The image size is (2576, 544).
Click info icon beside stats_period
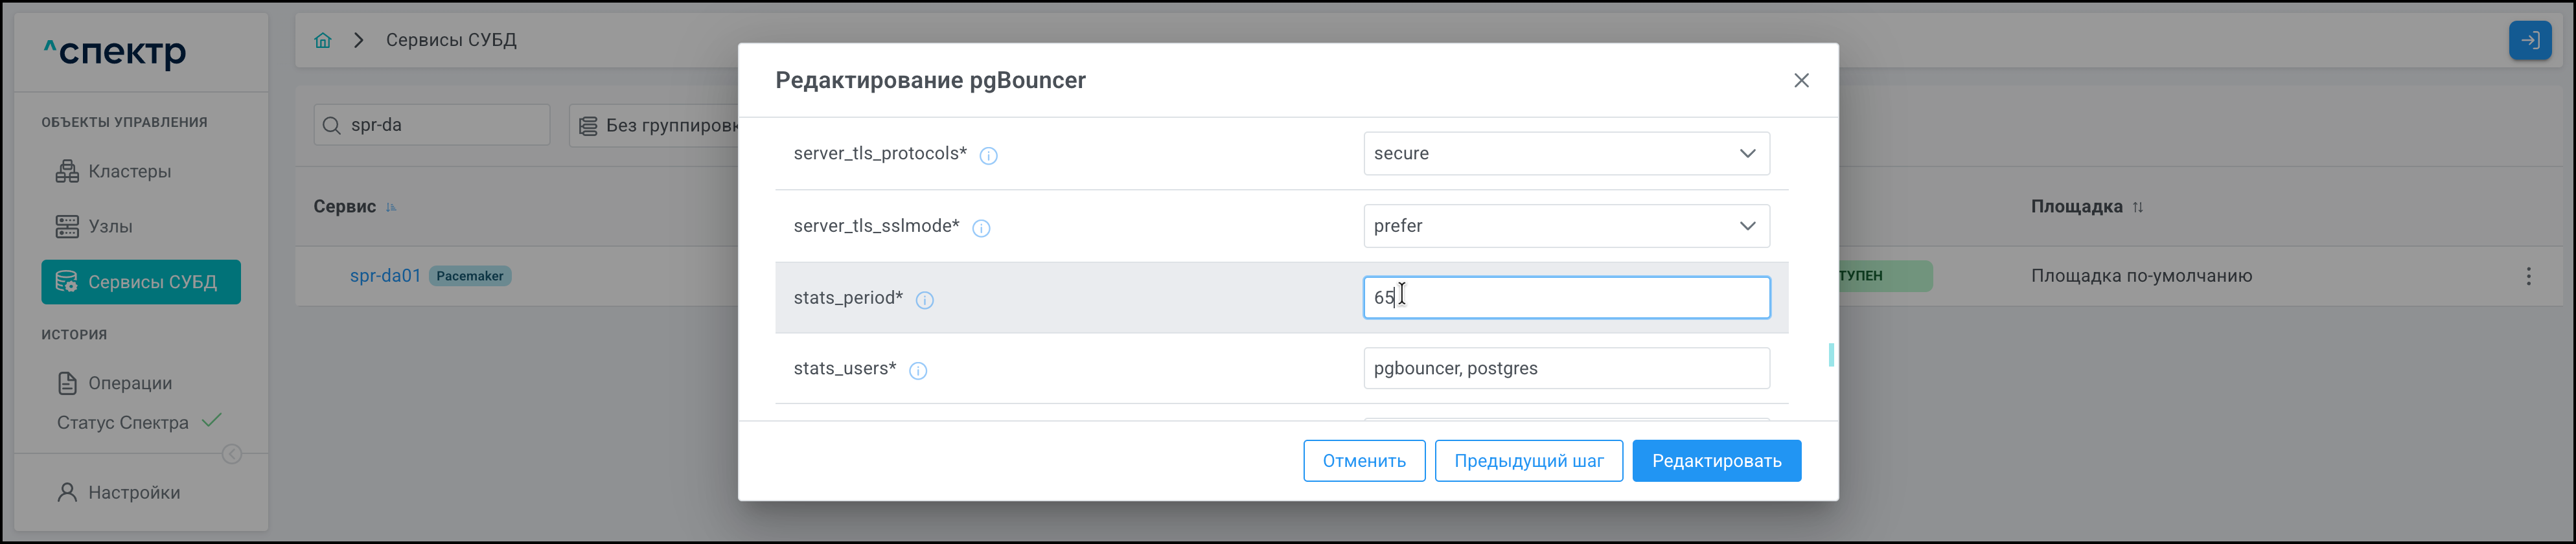coord(925,300)
